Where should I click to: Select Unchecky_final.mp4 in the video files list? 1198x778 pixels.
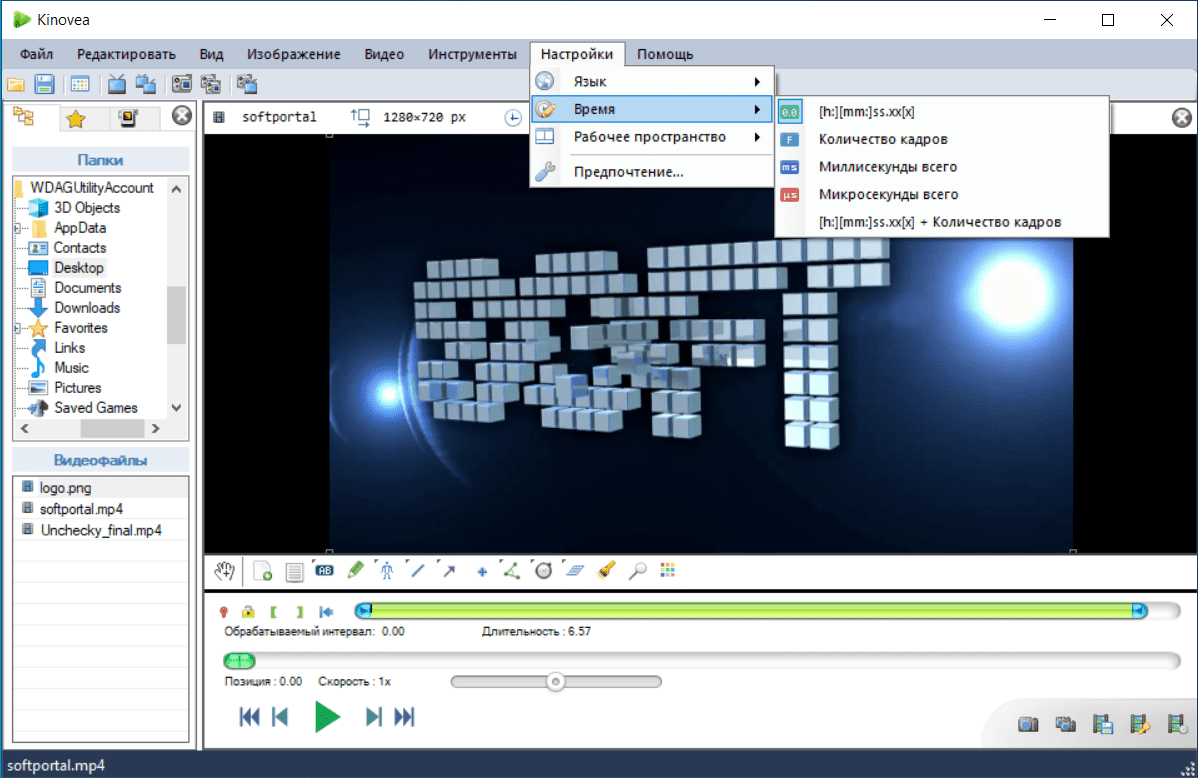tap(101, 530)
